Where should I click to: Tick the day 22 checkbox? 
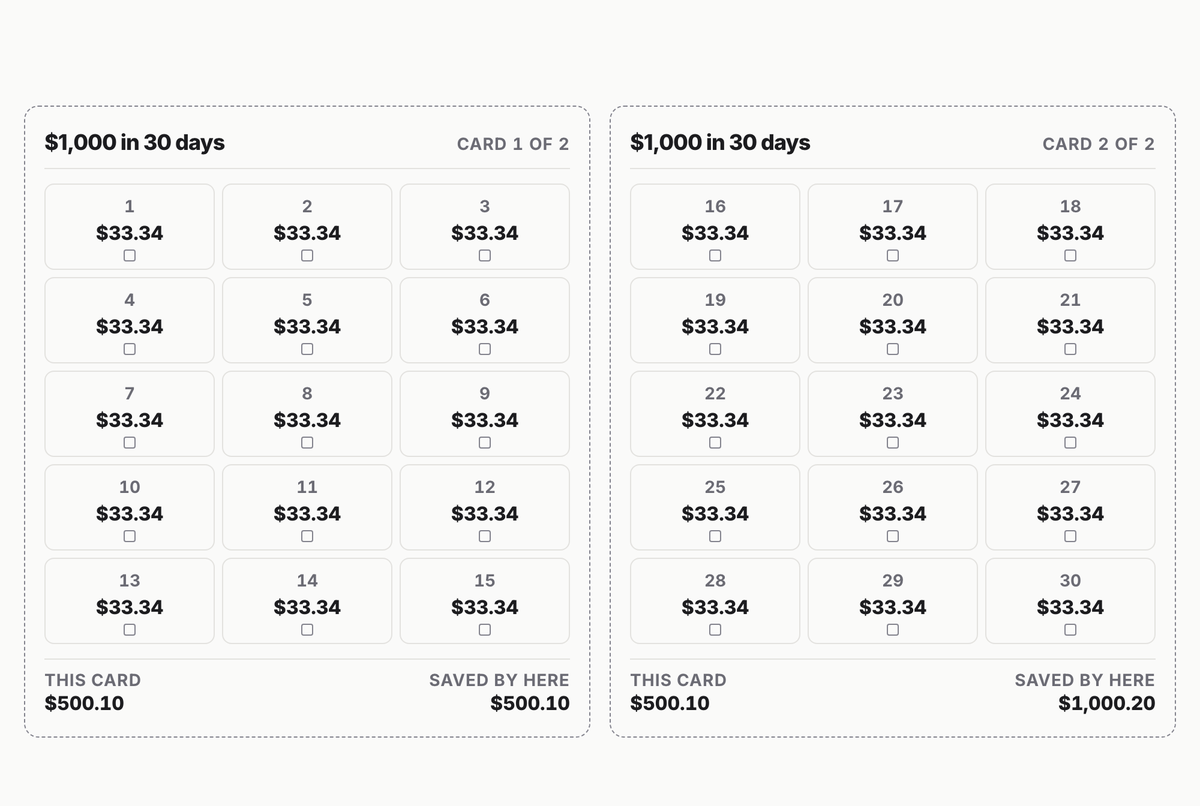(715, 442)
